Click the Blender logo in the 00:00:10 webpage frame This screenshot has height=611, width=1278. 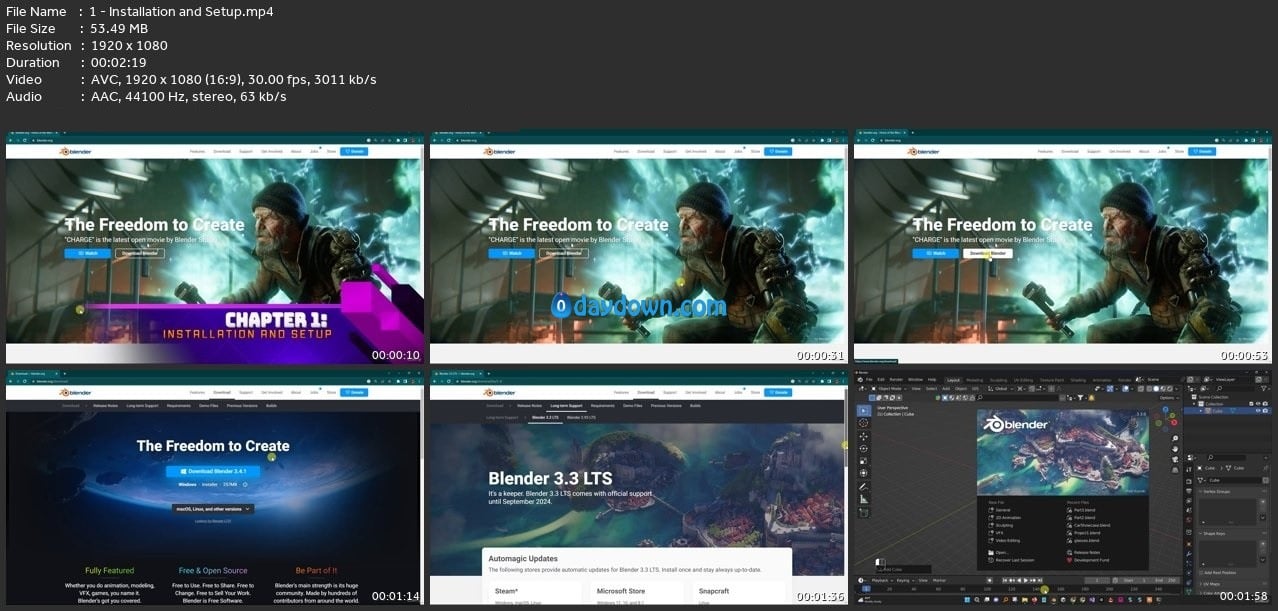[x=74, y=152]
